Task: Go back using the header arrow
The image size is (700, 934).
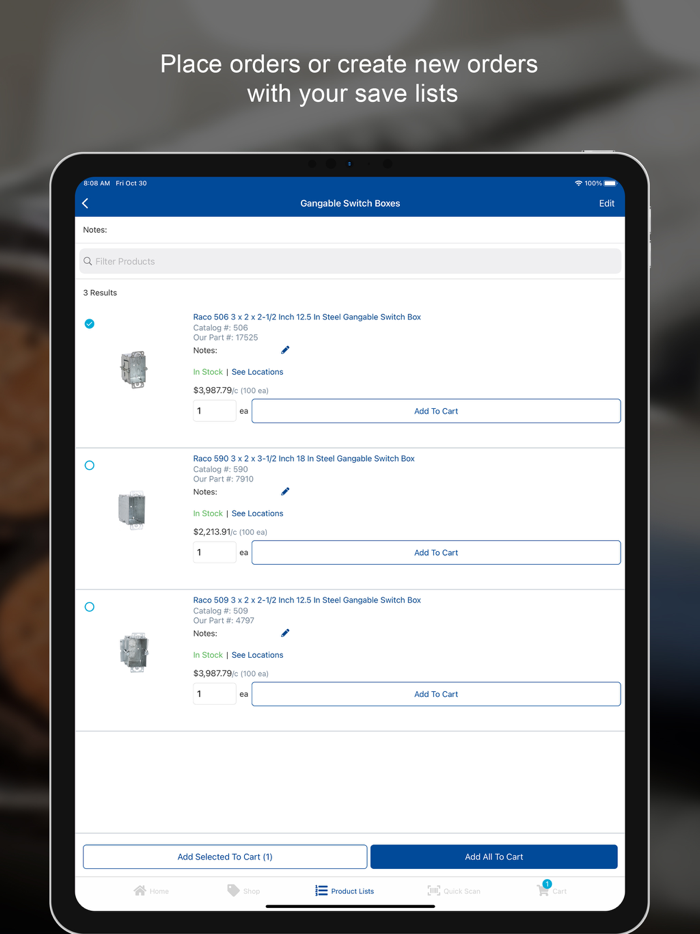Action: point(85,204)
